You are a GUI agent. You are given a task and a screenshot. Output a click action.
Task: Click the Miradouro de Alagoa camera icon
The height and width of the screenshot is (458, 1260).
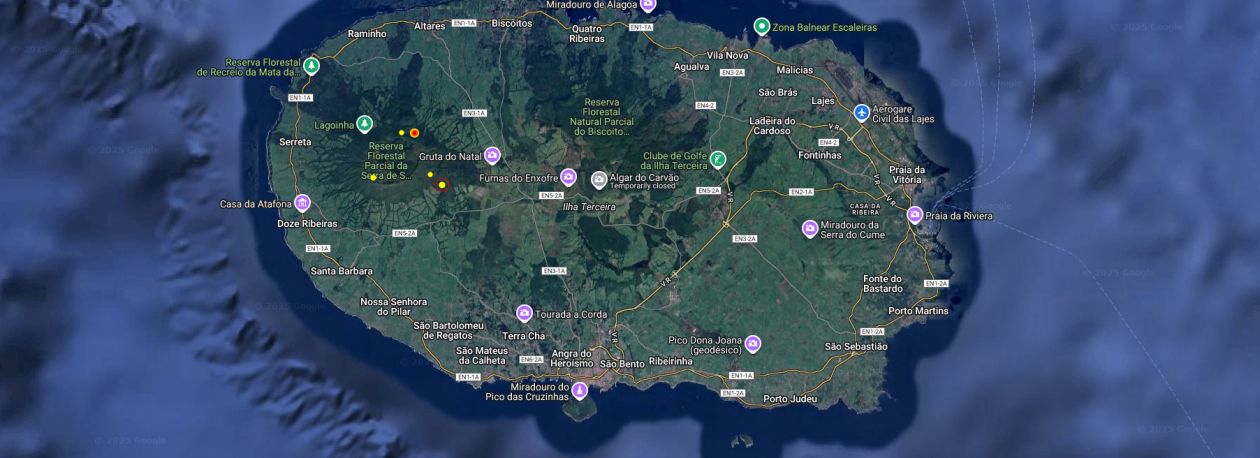tap(647, 5)
